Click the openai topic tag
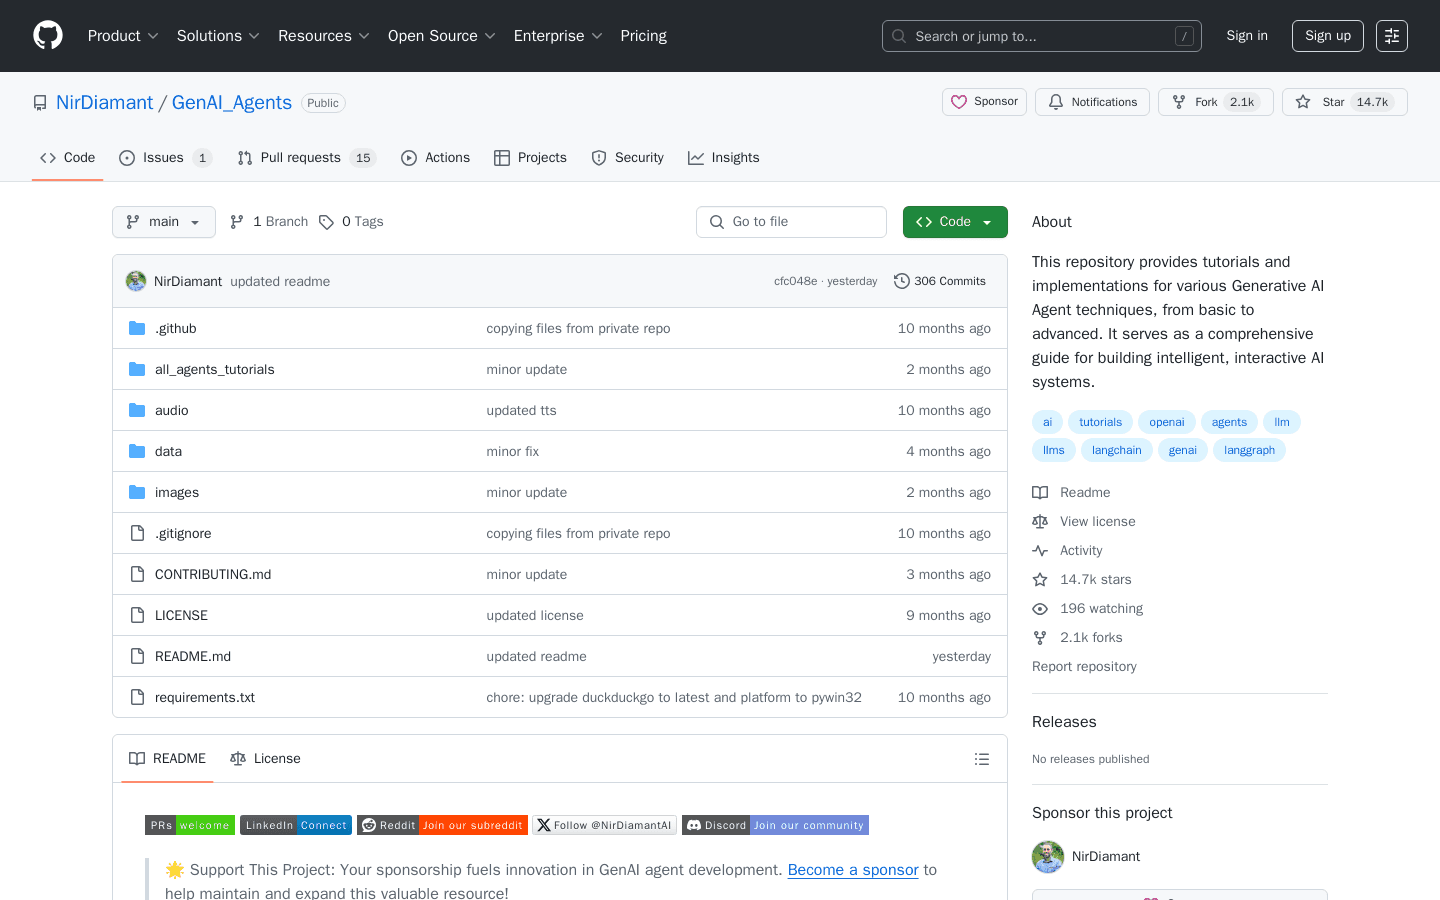Viewport: 1440px width, 900px height. point(1167,422)
